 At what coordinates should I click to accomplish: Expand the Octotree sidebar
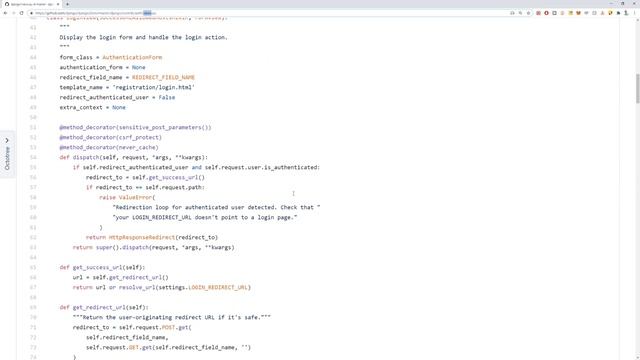point(7,154)
